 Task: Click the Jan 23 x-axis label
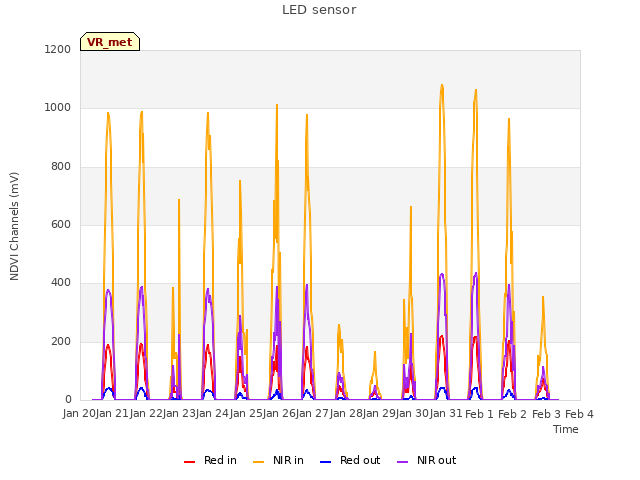coord(179,413)
